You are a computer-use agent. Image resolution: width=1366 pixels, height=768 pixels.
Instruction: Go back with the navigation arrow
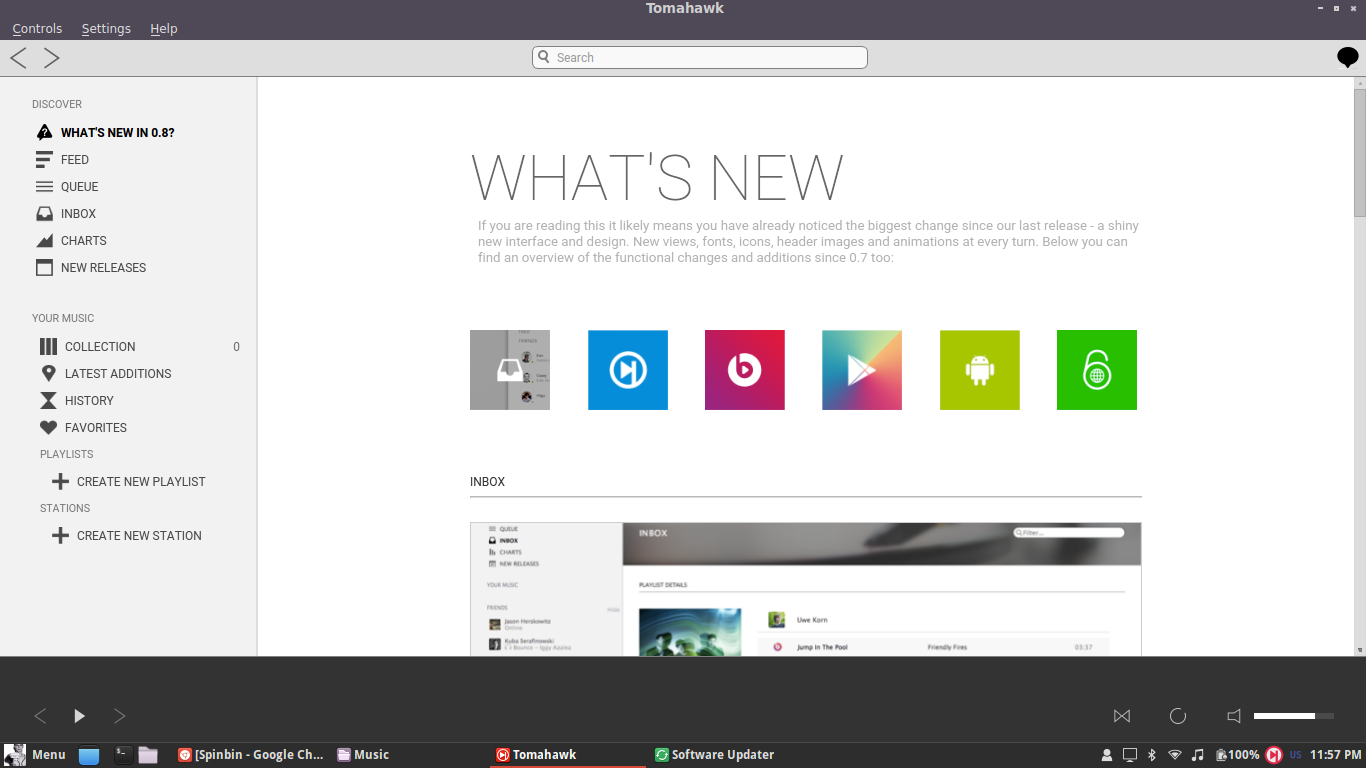pyautogui.click(x=18, y=58)
